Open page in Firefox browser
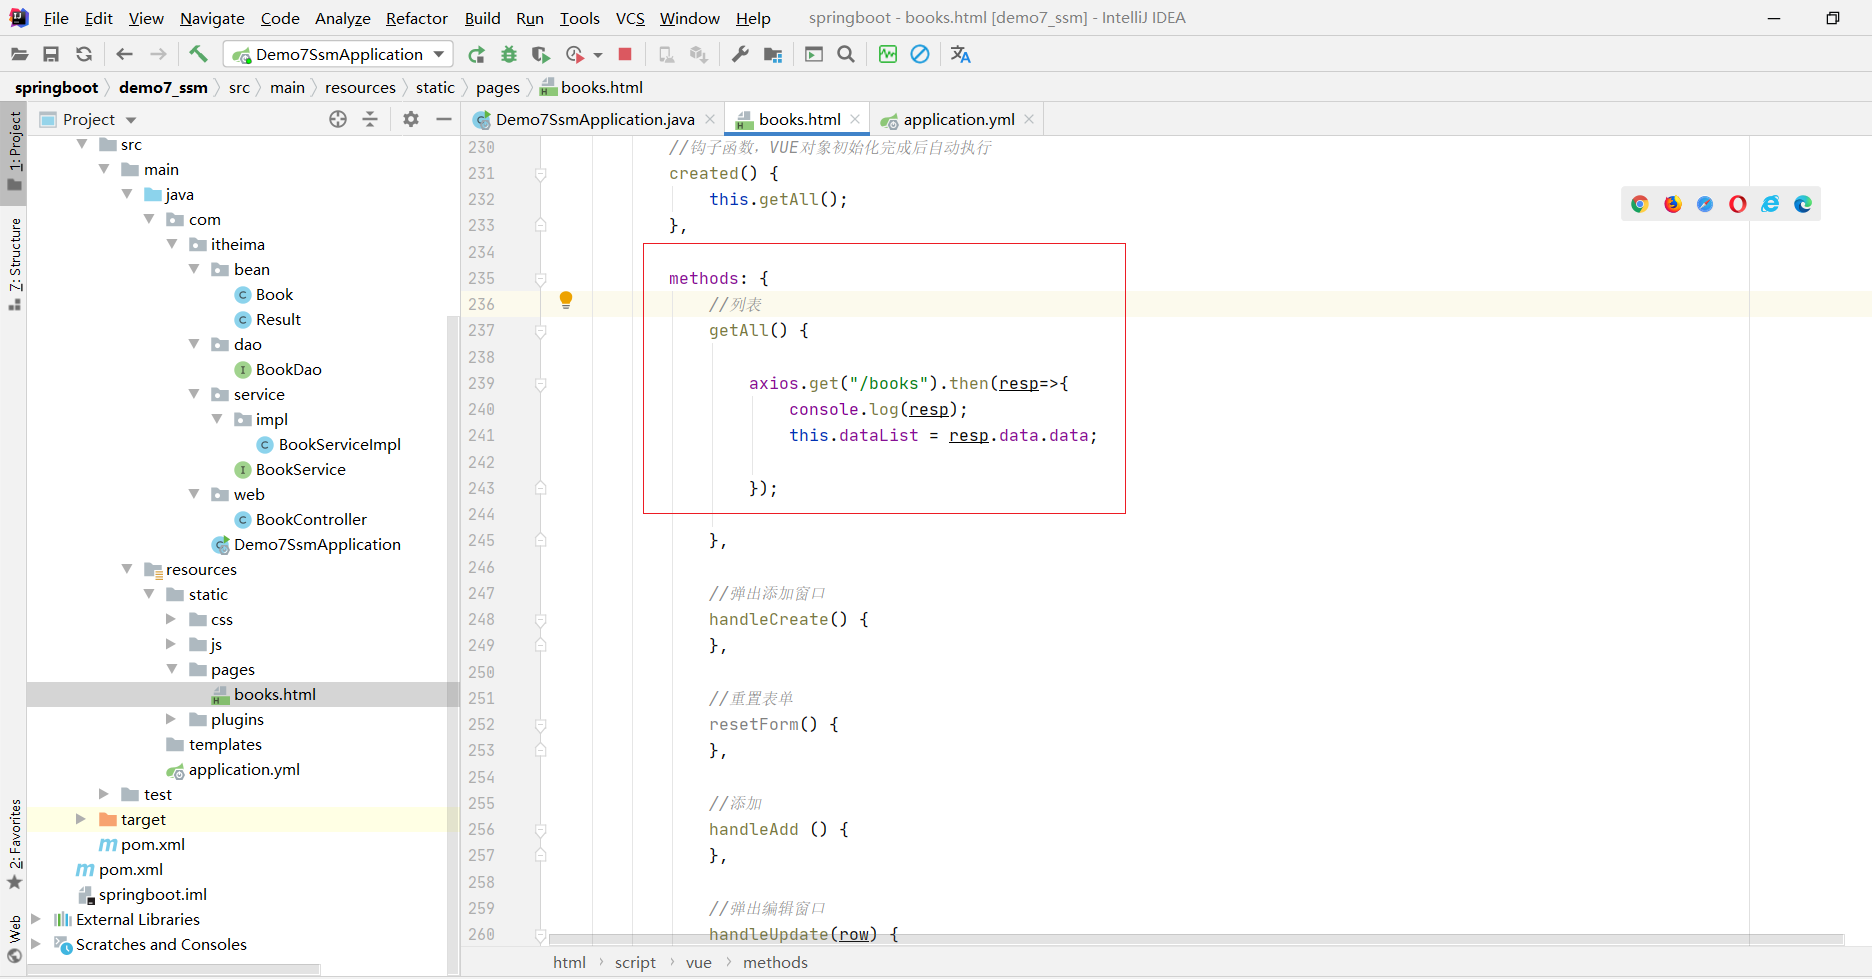 coord(1673,204)
